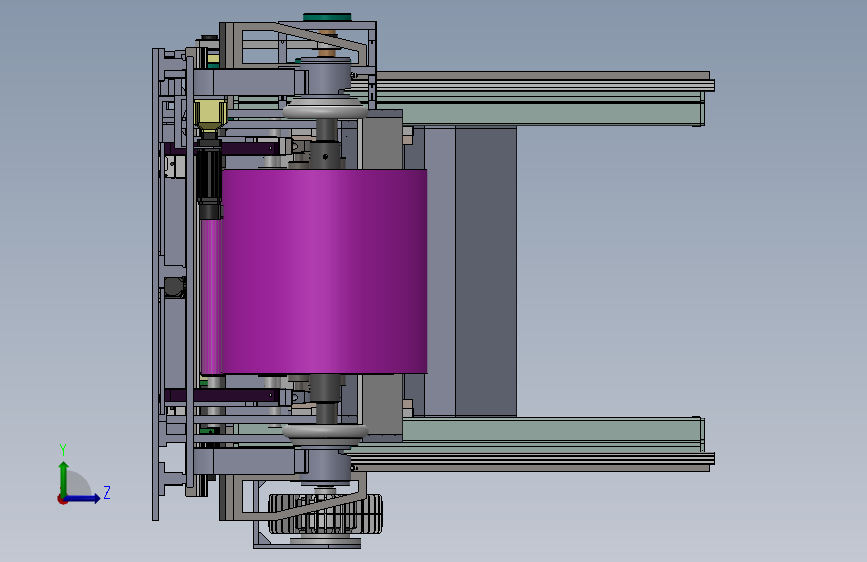
Task: Select the yellow fitting on the model
Action: 210,116
